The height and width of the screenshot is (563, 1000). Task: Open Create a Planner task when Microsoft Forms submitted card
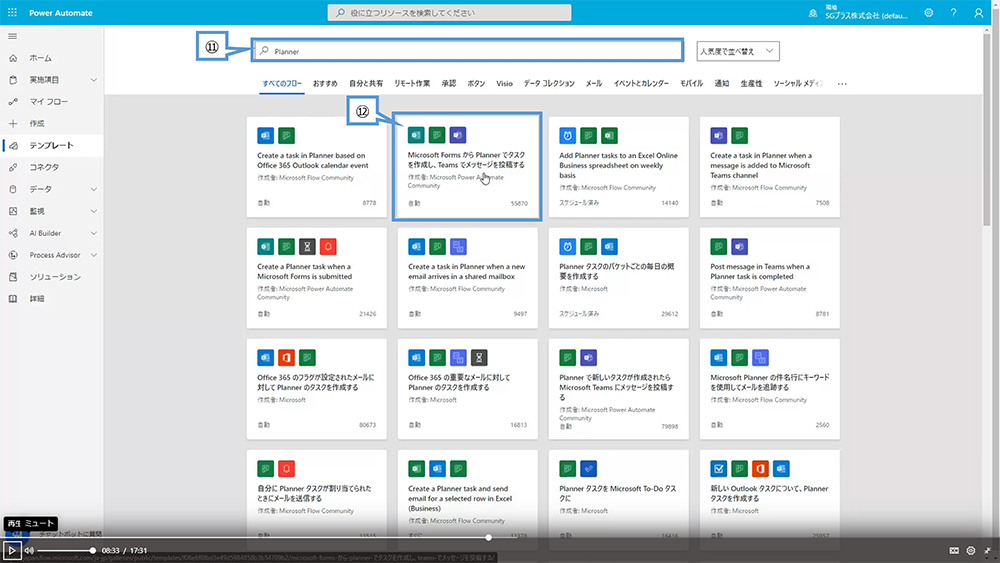tap(316, 278)
